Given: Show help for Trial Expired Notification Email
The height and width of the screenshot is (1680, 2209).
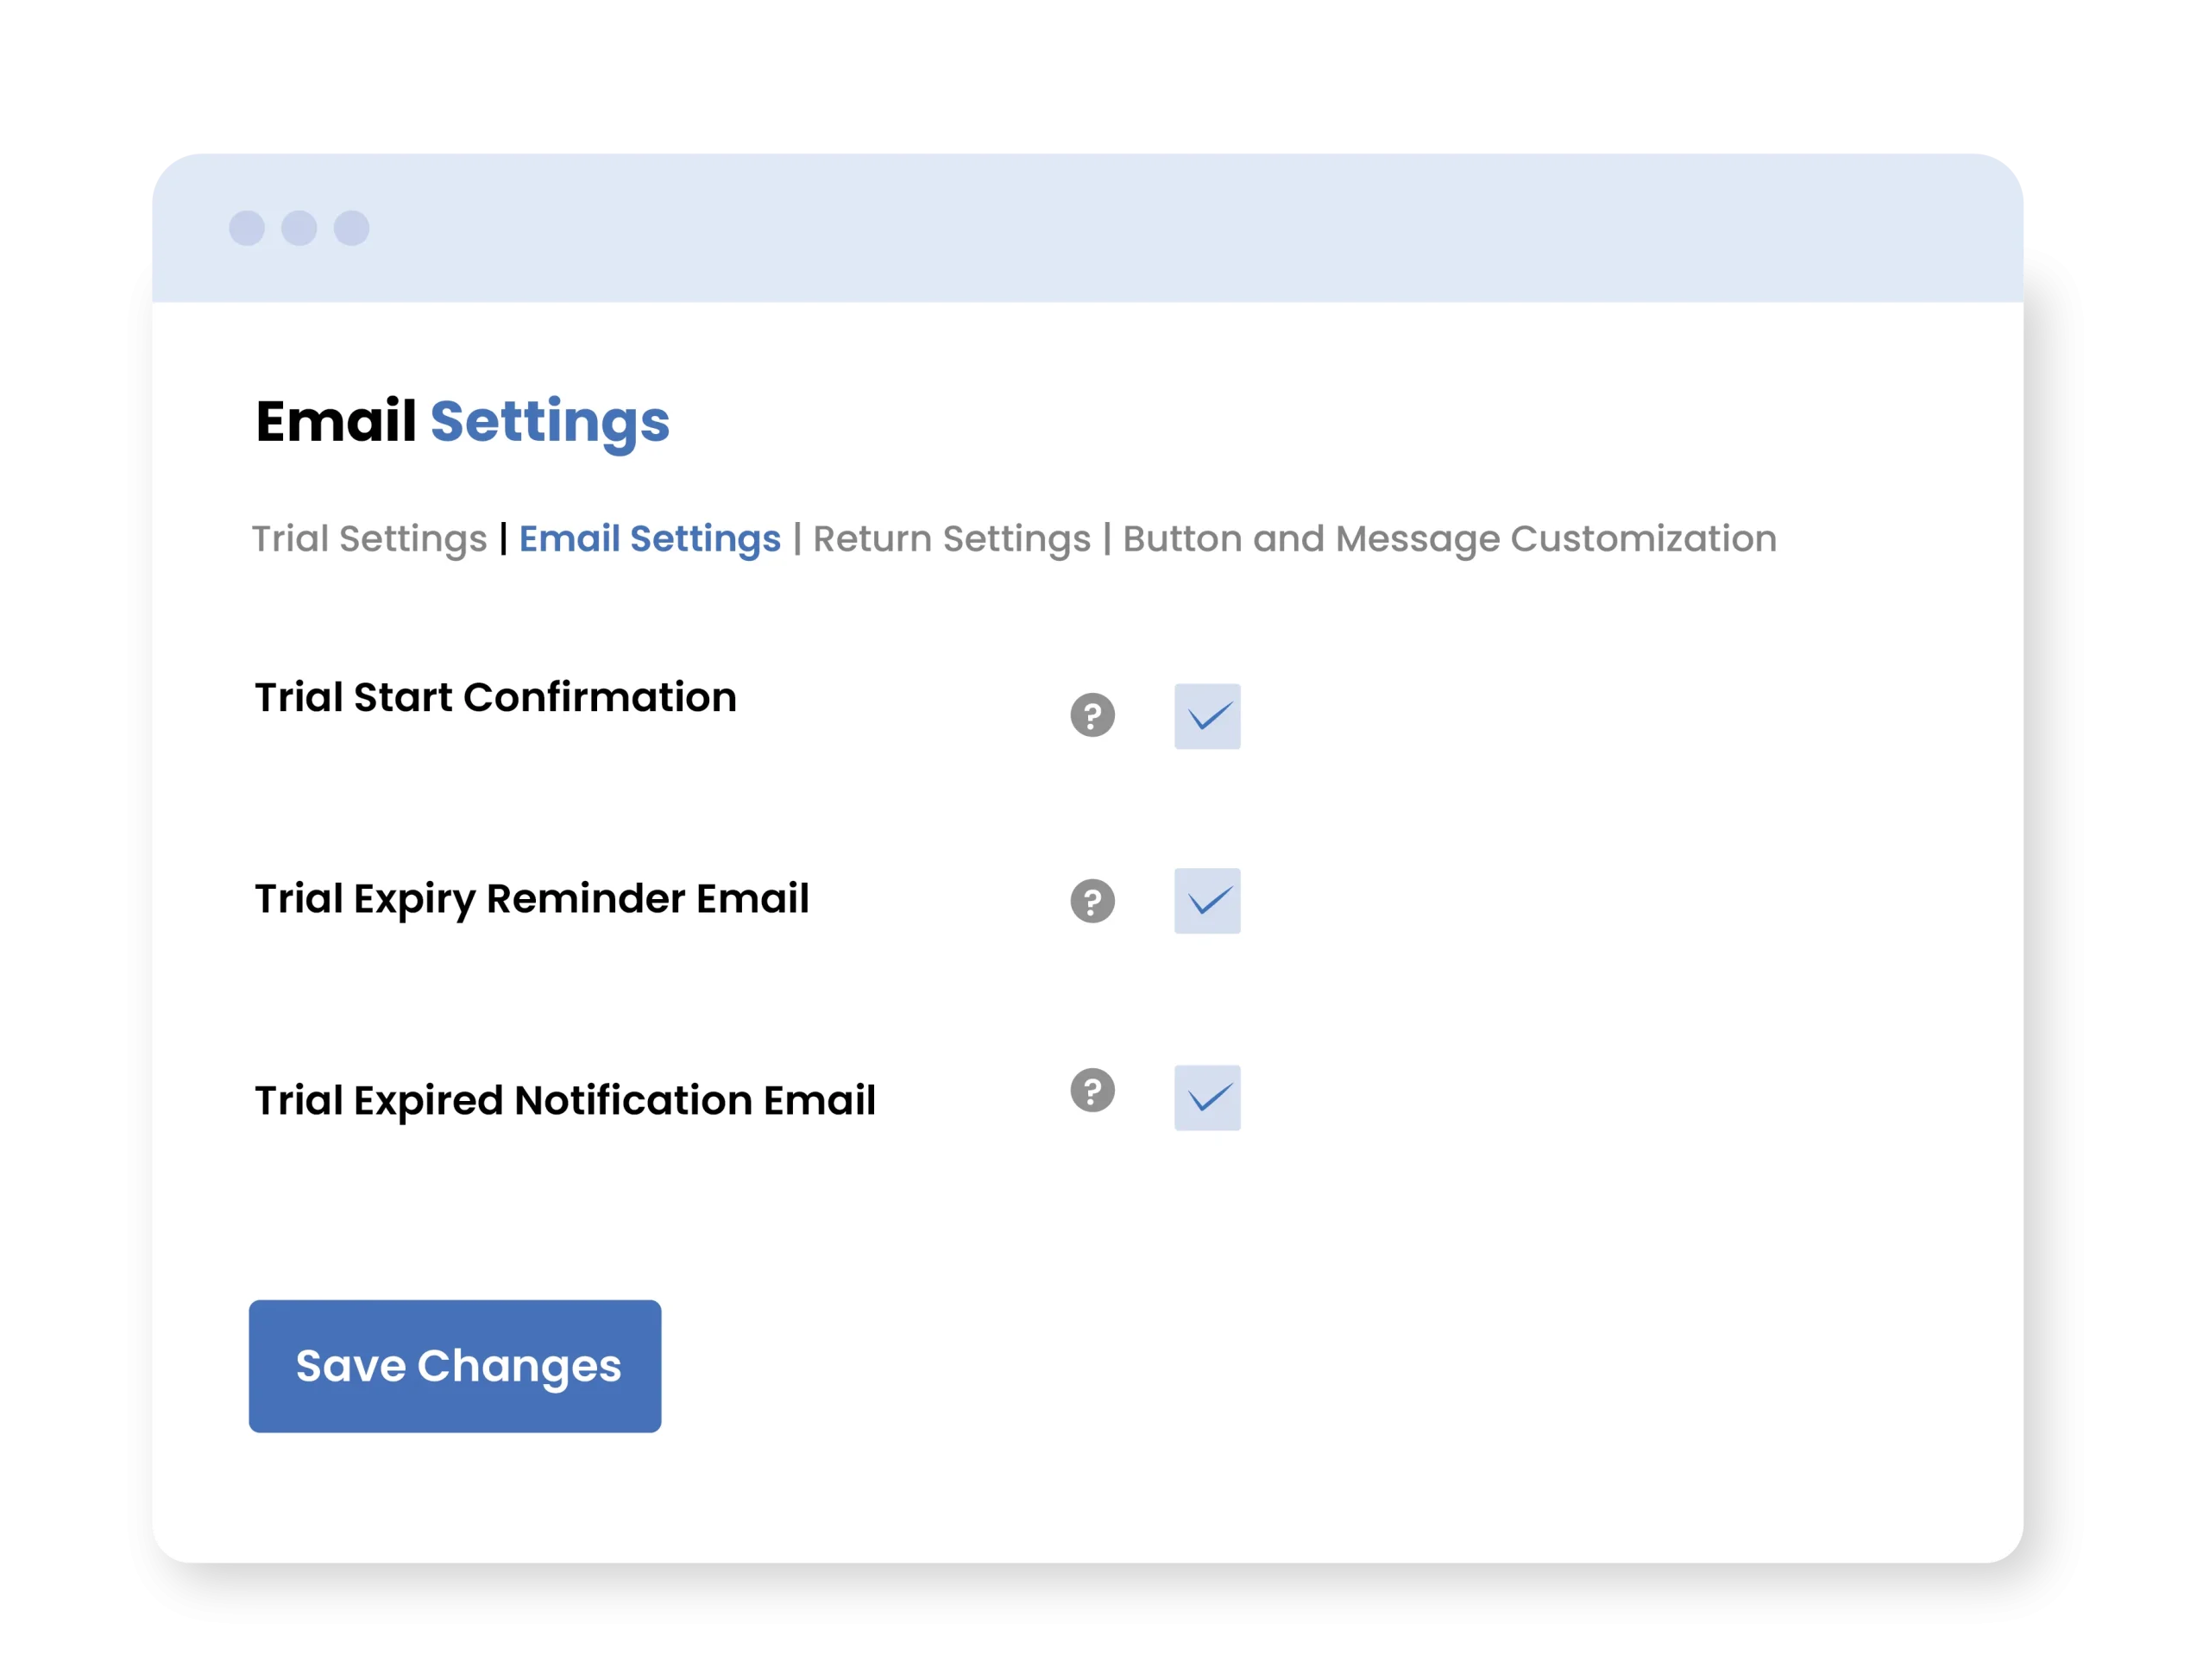Looking at the screenshot, I should [1092, 1090].
